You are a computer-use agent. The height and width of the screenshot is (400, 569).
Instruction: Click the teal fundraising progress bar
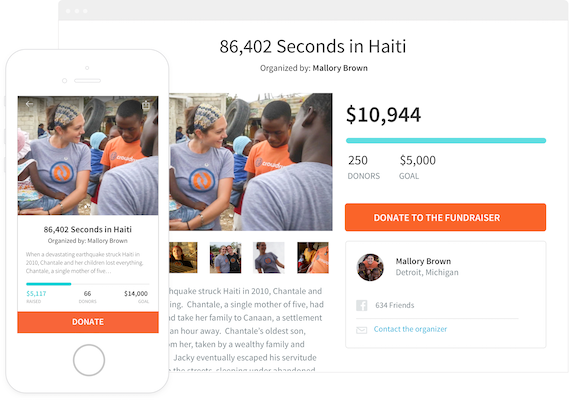pos(446,140)
